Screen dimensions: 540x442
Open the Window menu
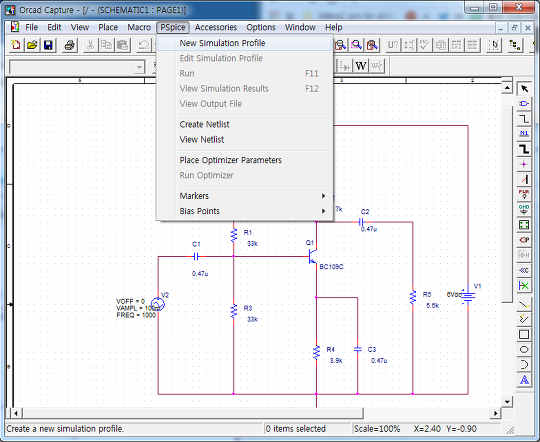pyautogui.click(x=300, y=27)
